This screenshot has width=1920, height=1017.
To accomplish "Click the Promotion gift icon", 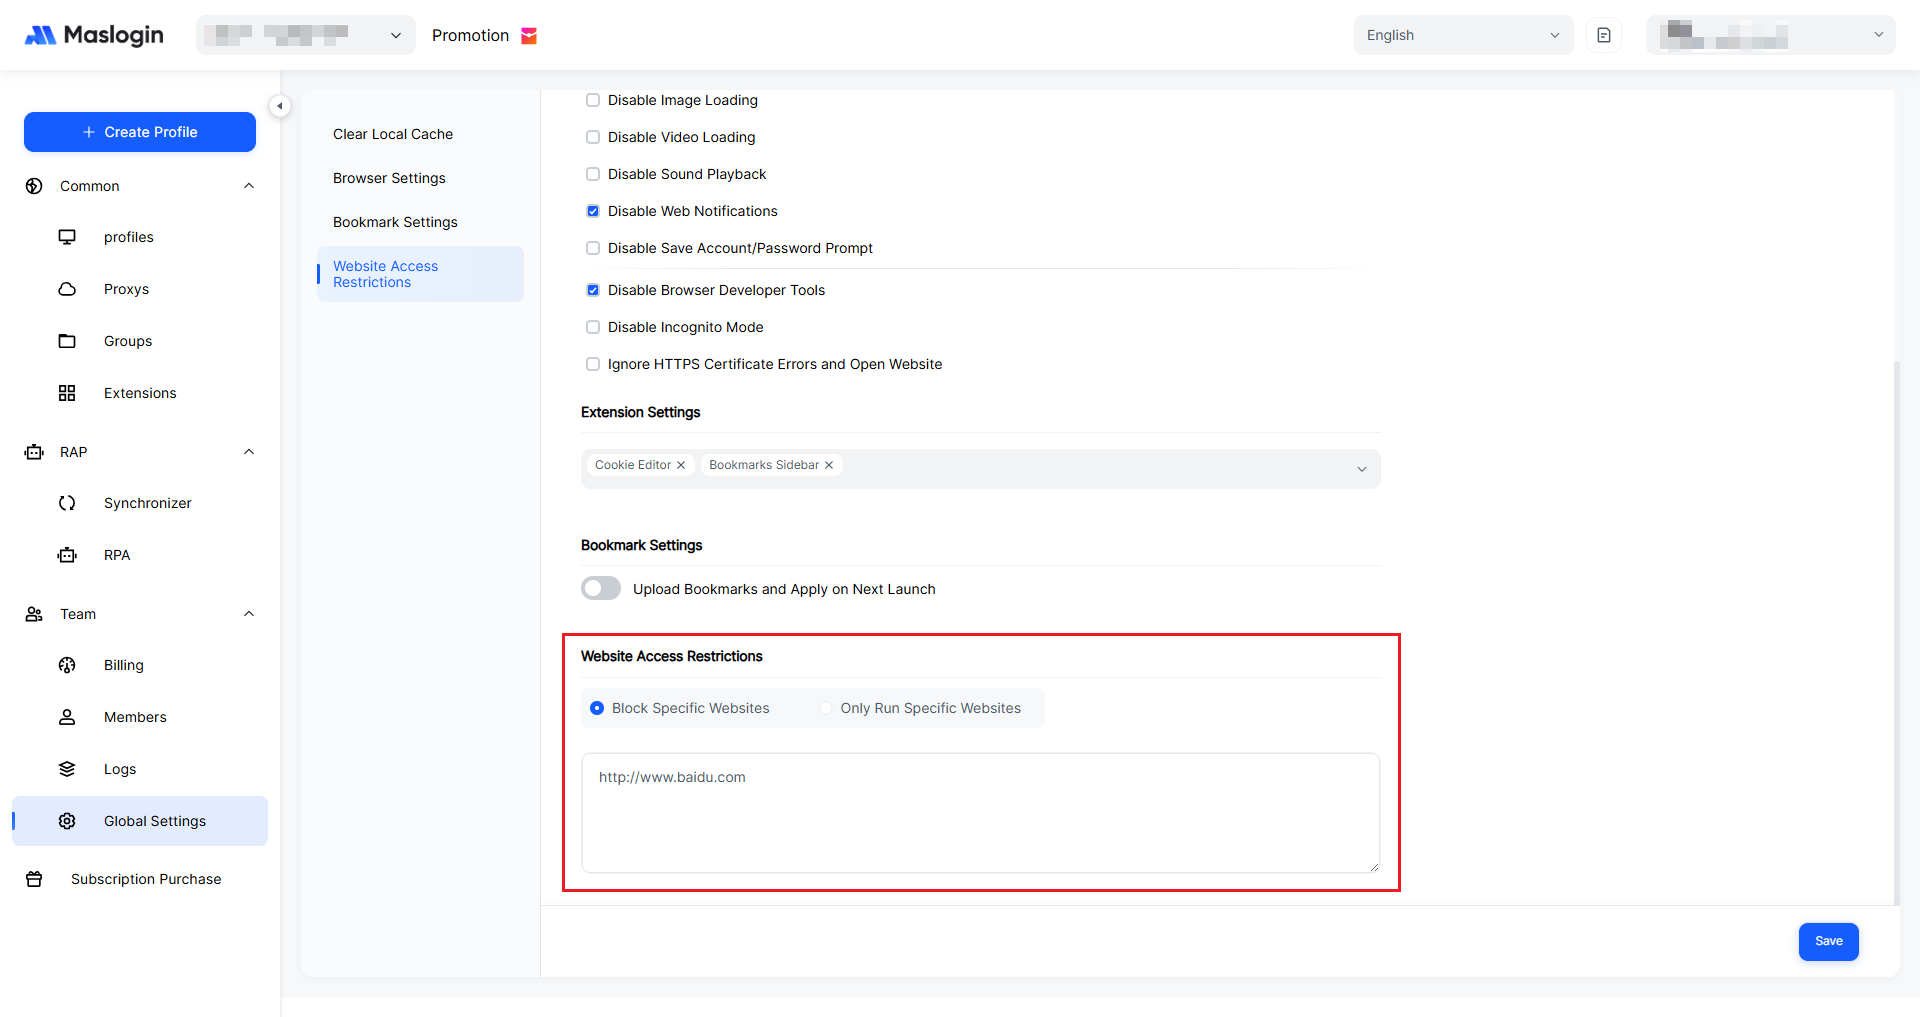I will pos(529,36).
